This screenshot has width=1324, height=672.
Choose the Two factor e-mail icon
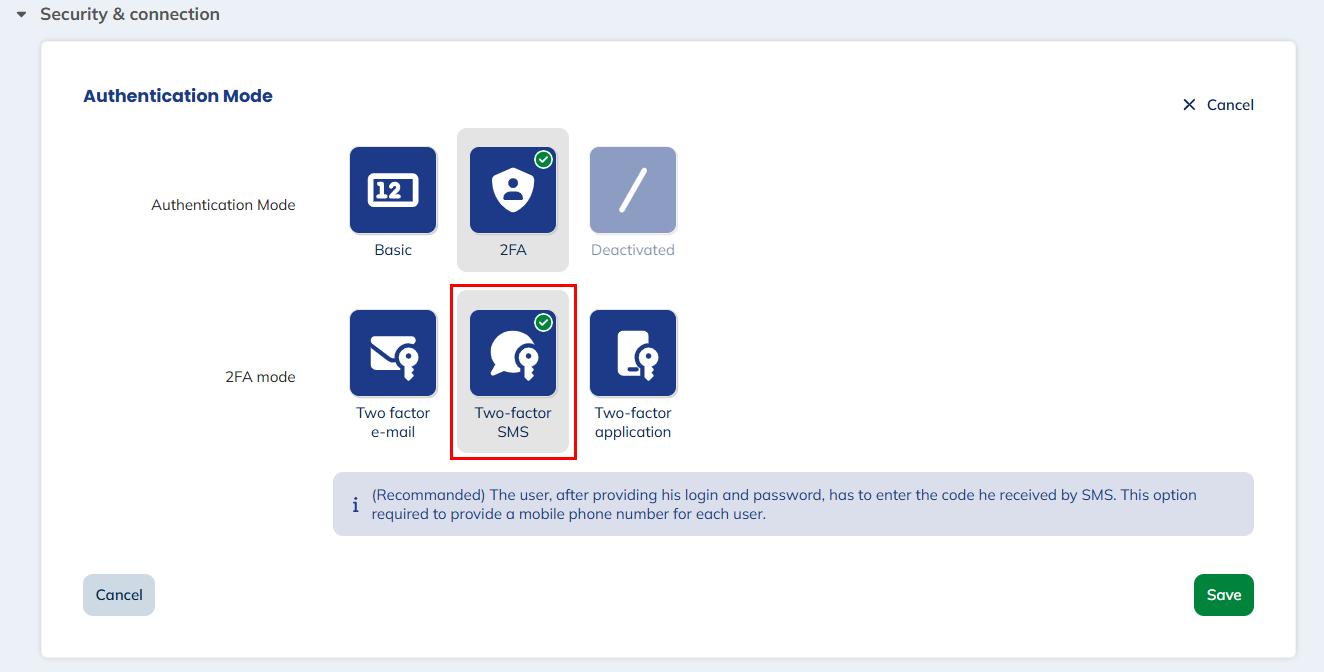393,353
